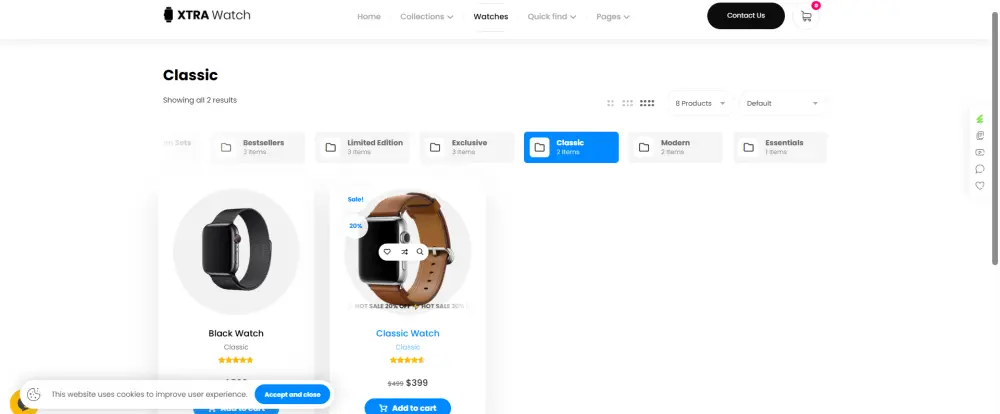Open the 8 Products per-page dropdown
This screenshot has height=414, width=1000.
pyautogui.click(x=701, y=103)
